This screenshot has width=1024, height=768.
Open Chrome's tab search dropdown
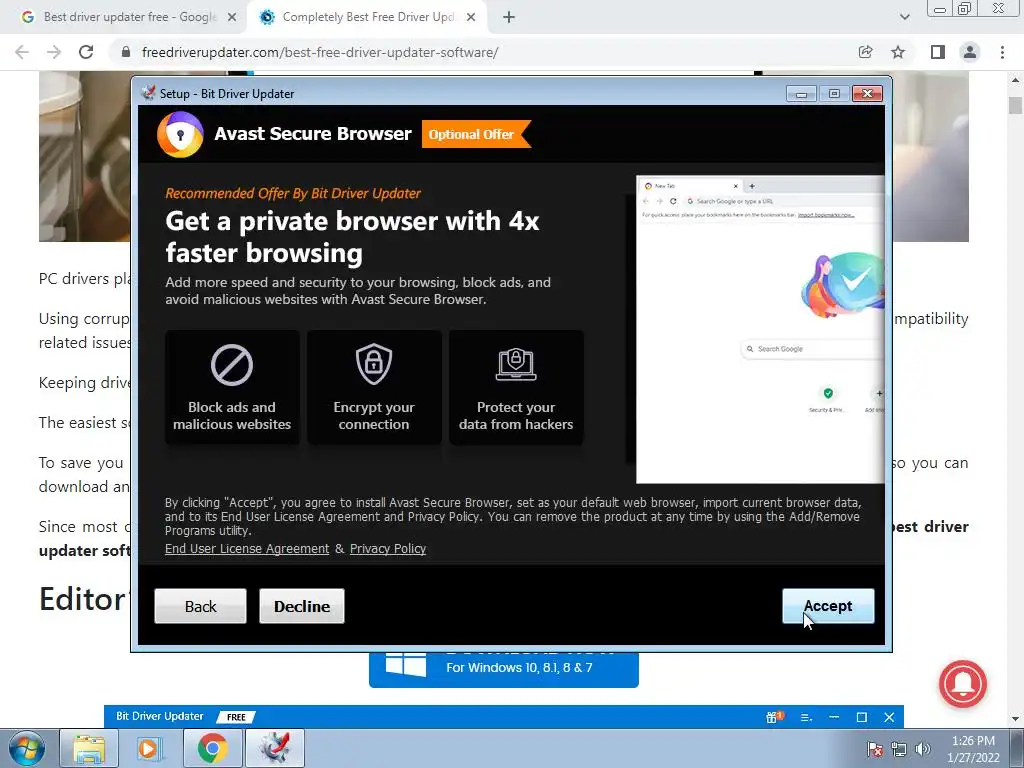pos(904,18)
